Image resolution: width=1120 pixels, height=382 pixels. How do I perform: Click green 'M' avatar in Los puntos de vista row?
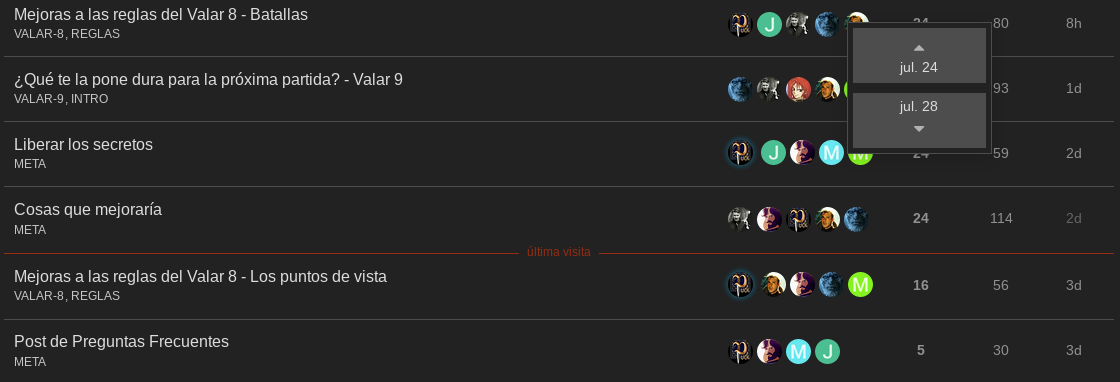pyautogui.click(x=861, y=284)
